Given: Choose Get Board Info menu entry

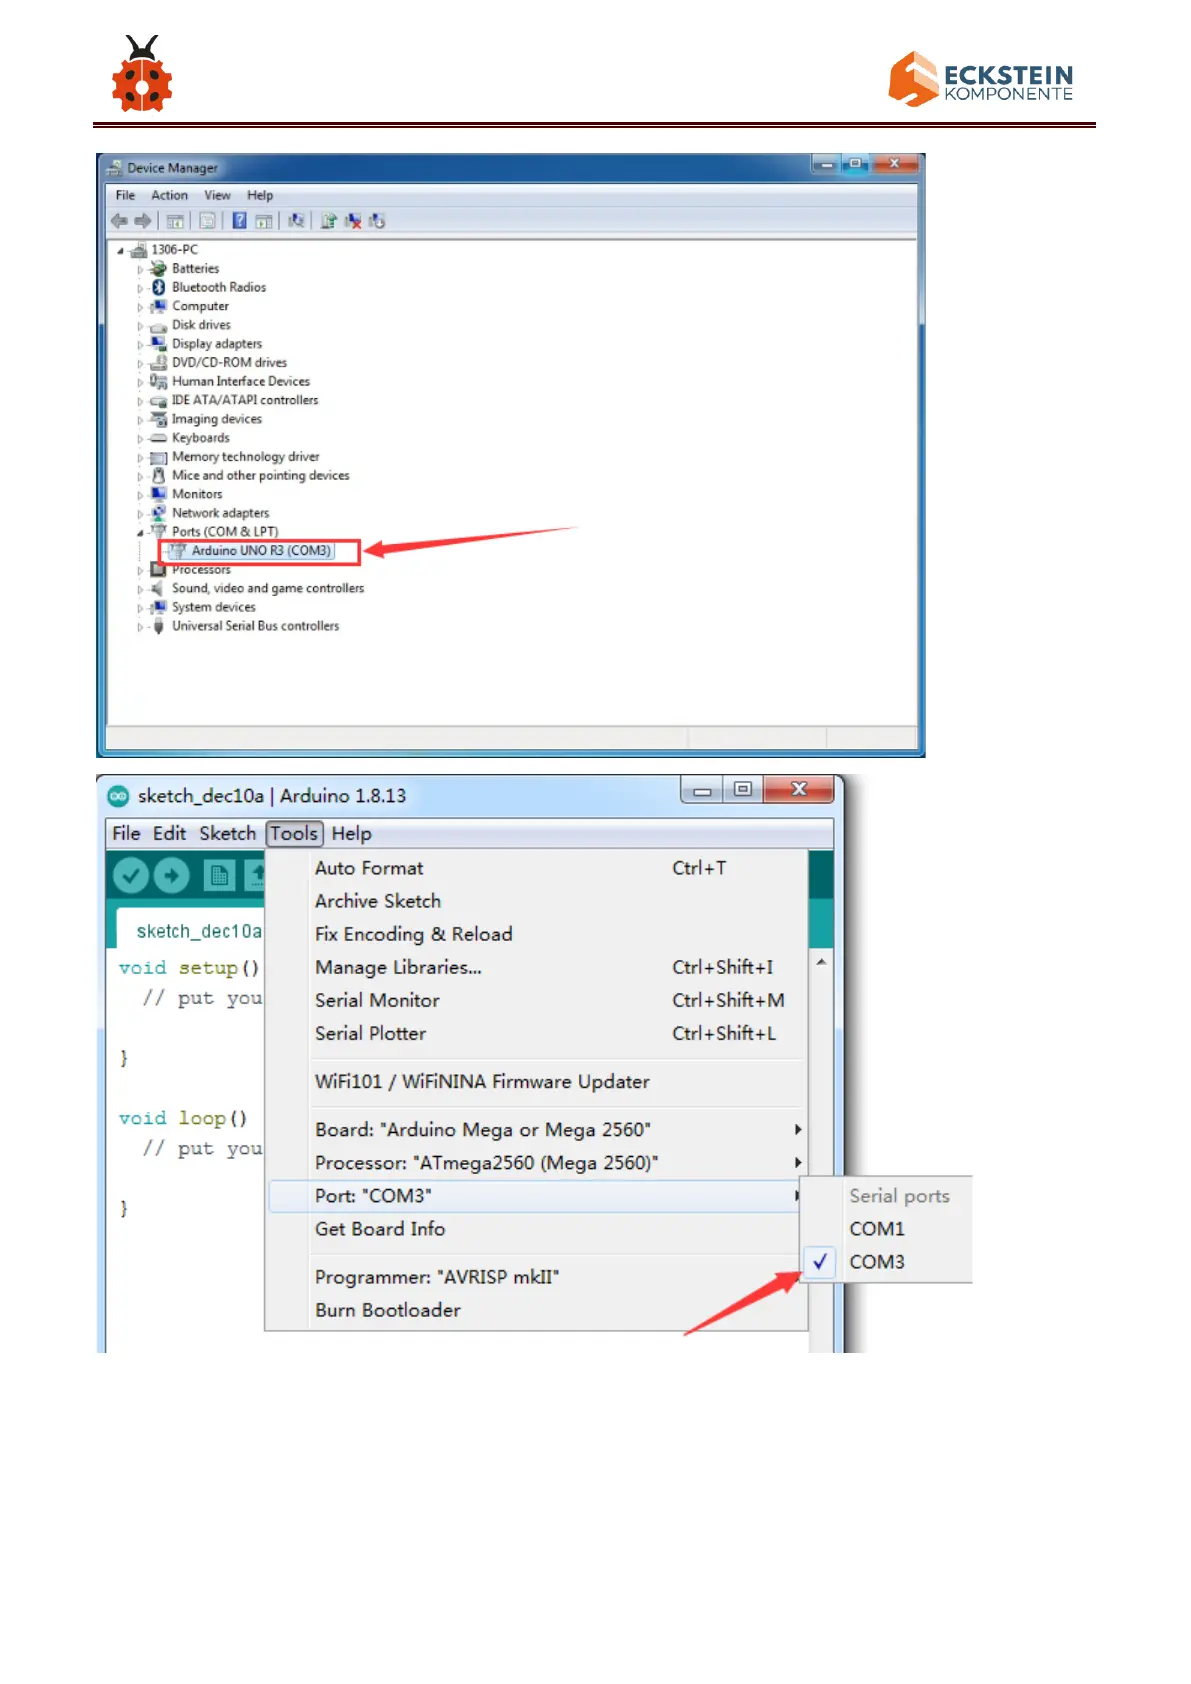Looking at the screenshot, I should coord(537,1229).
